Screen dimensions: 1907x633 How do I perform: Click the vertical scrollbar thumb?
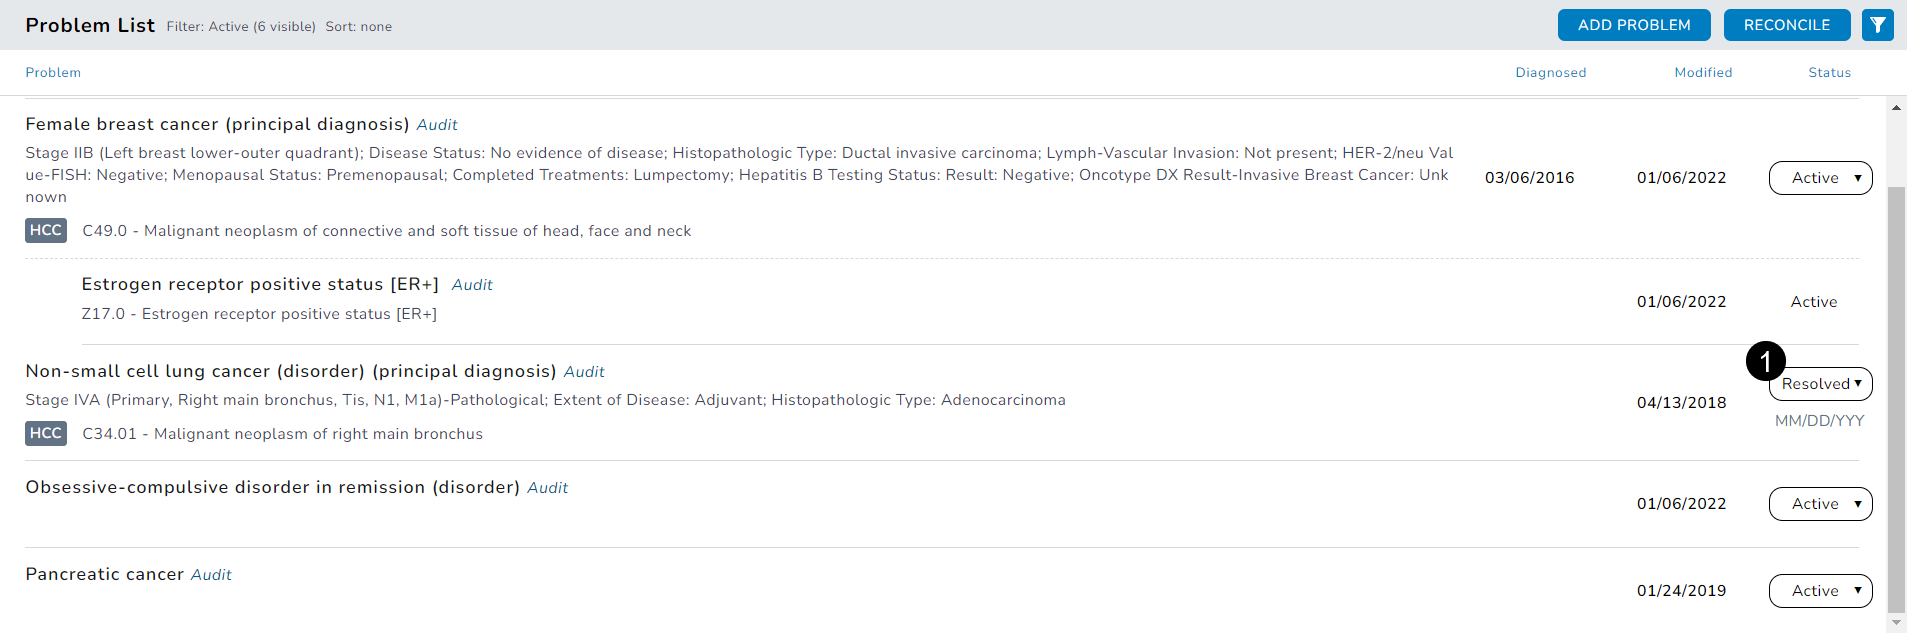click(1895, 400)
